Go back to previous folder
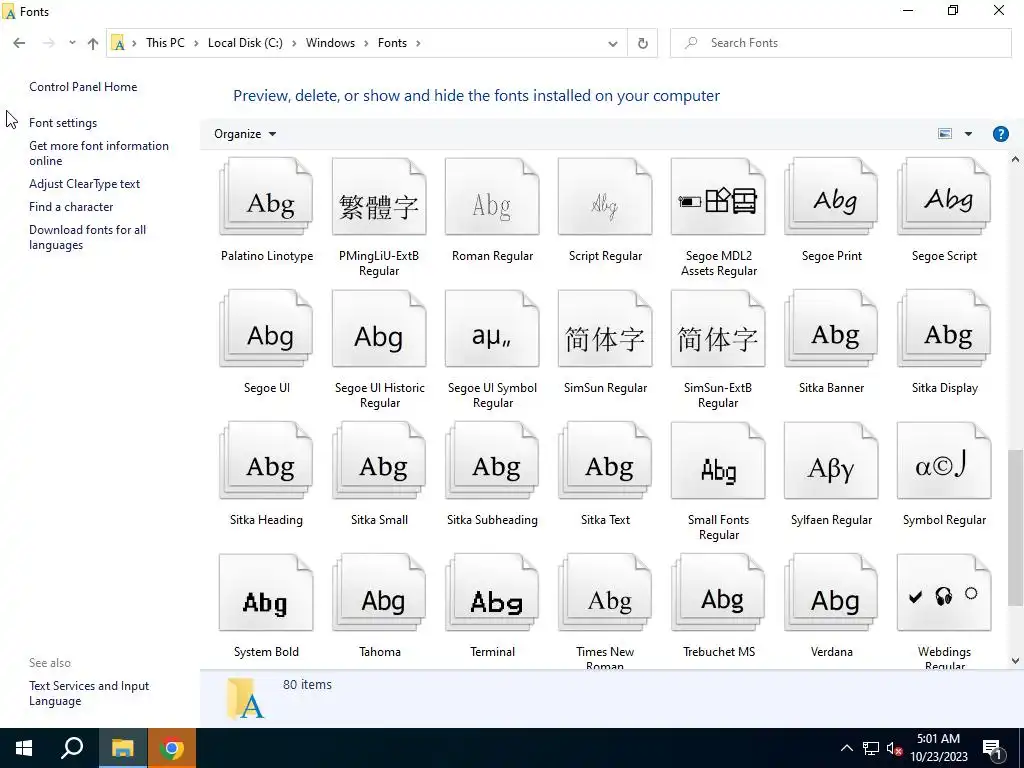The image size is (1024, 768). coord(19,43)
